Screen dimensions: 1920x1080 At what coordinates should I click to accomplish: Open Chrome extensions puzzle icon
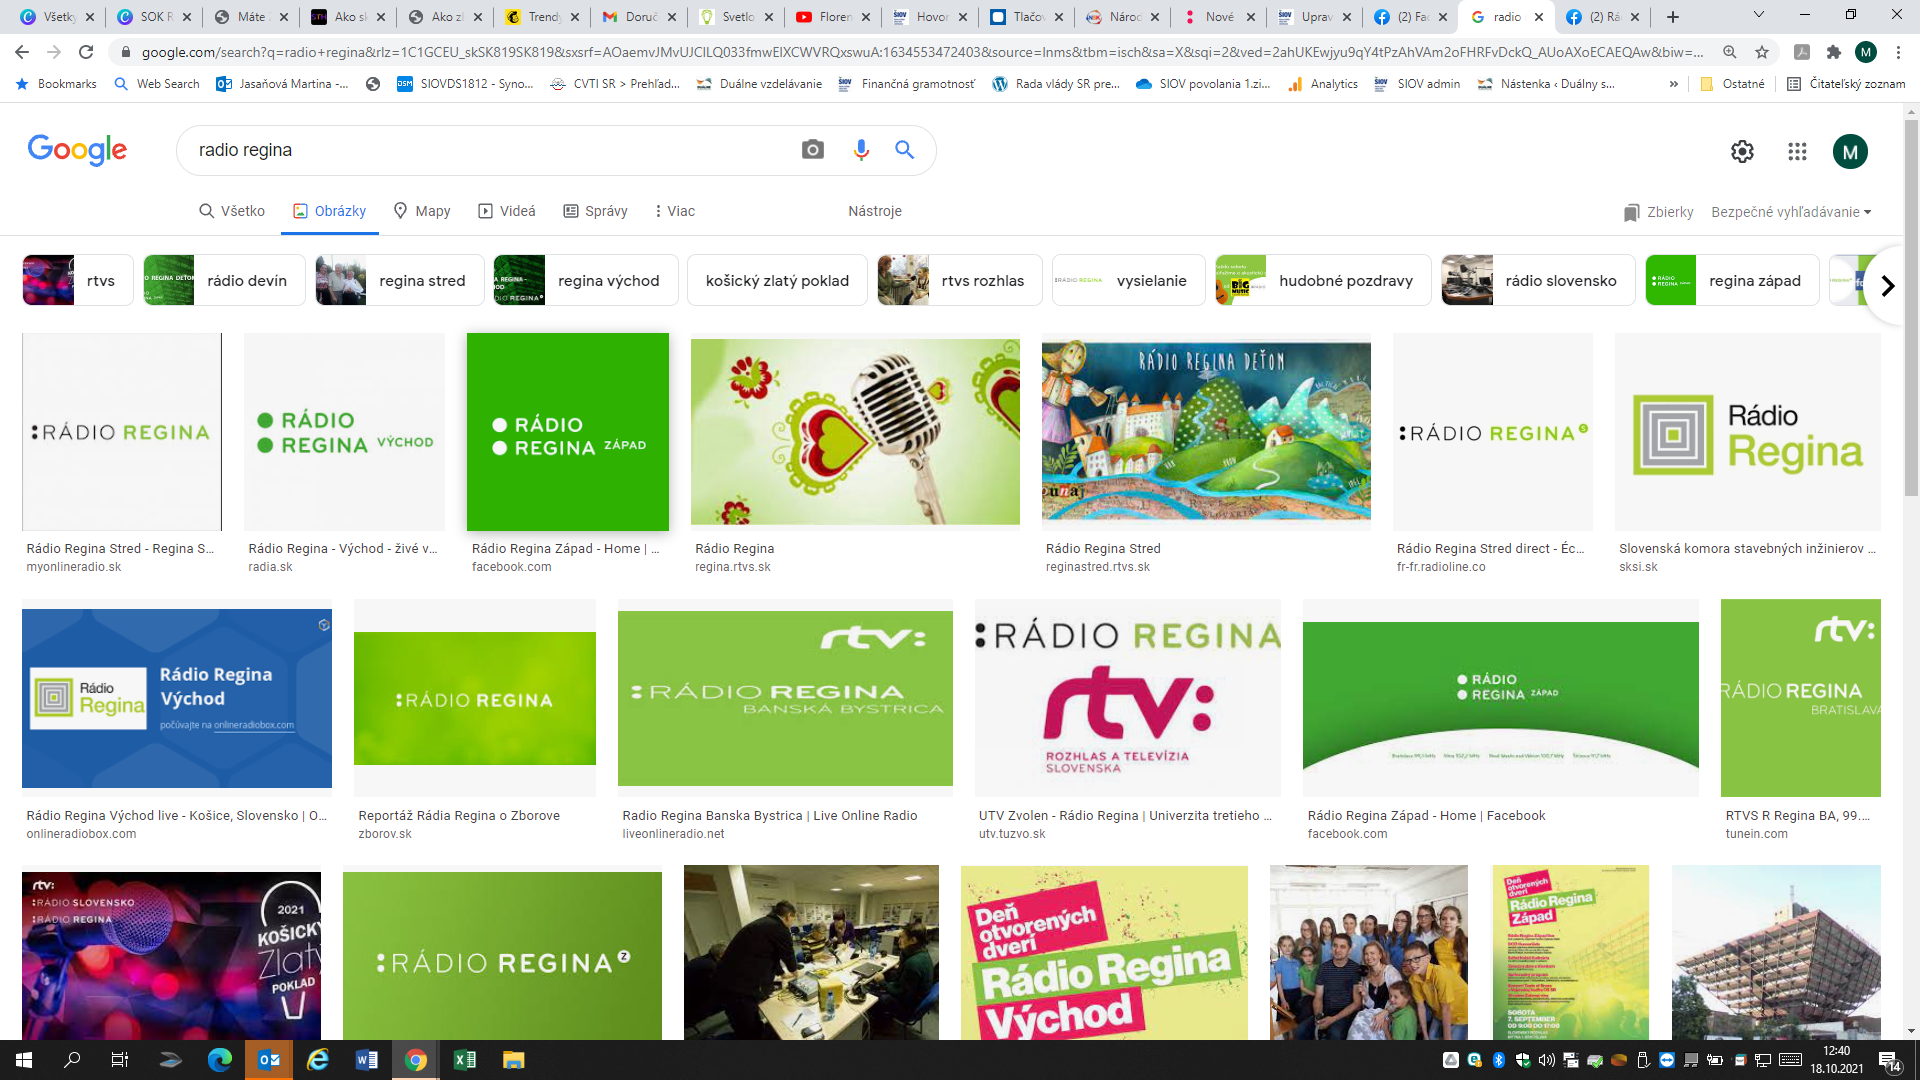tap(1833, 52)
